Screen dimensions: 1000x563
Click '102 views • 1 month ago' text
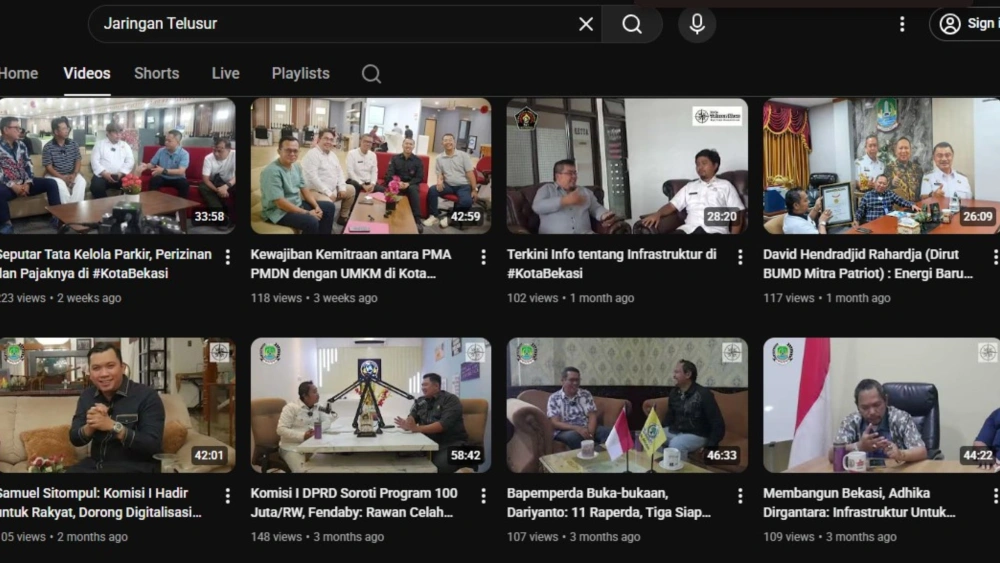(x=571, y=298)
